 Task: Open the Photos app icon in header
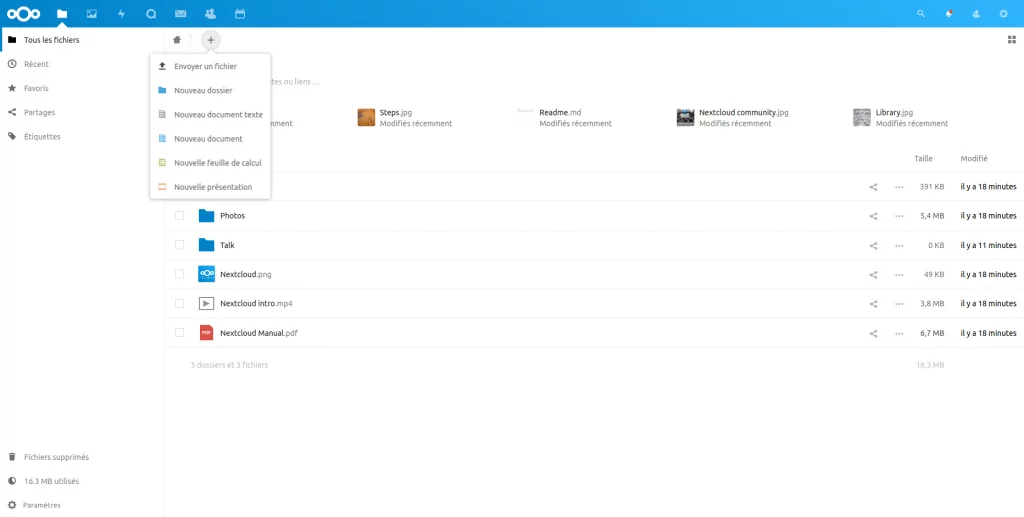(91, 14)
